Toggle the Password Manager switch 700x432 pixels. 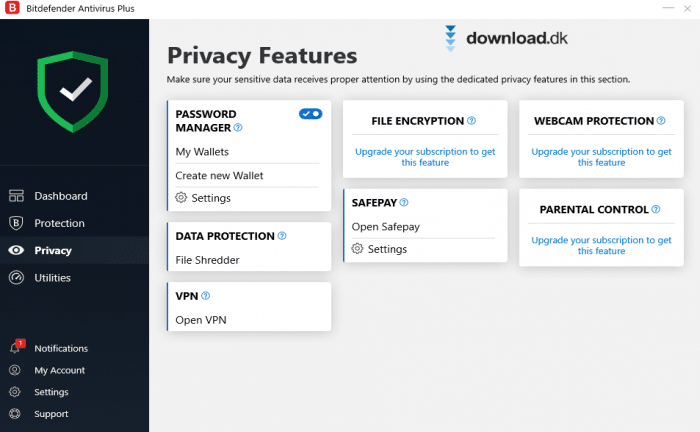tap(310, 114)
